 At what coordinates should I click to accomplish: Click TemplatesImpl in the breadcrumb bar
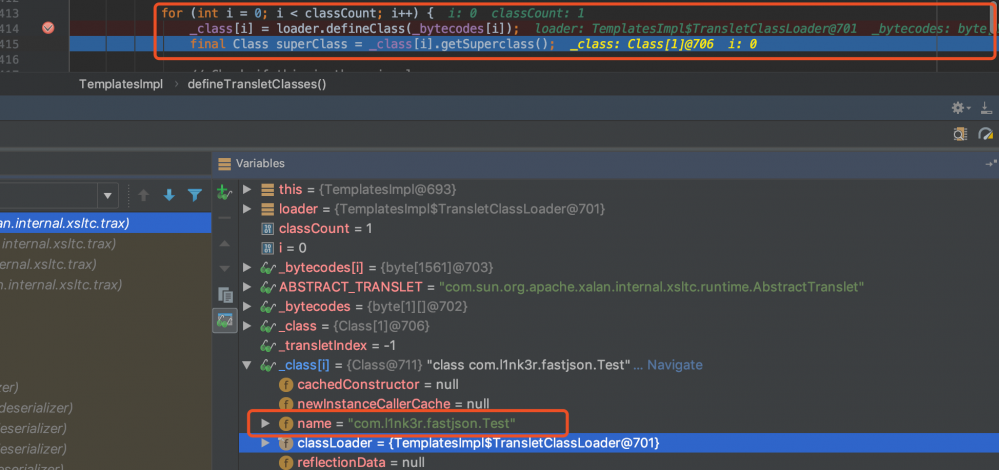pos(121,84)
